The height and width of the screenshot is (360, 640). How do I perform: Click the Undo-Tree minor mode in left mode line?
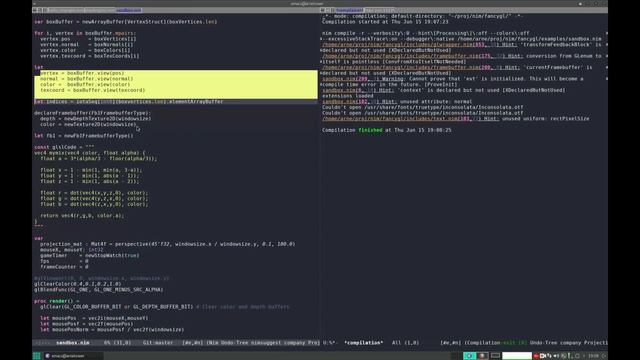(x=236, y=343)
